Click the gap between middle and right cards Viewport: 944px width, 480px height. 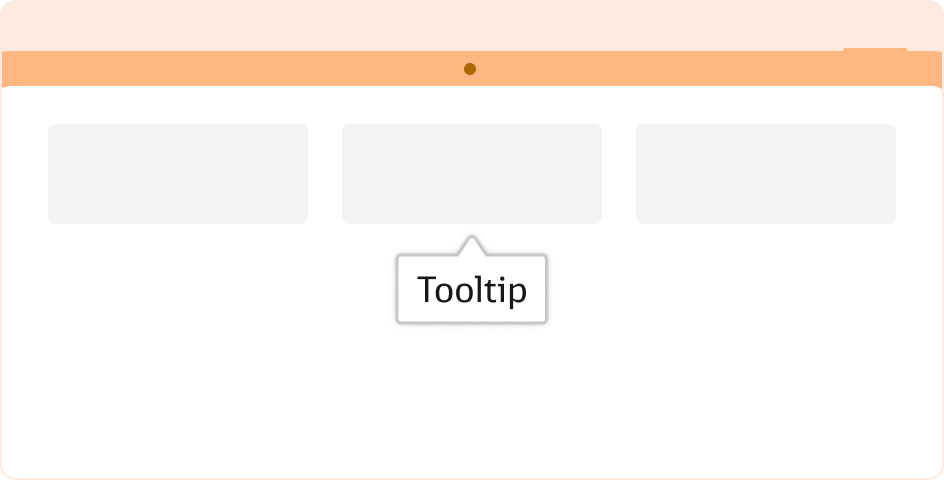pyautogui.click(x=619, y=173)
